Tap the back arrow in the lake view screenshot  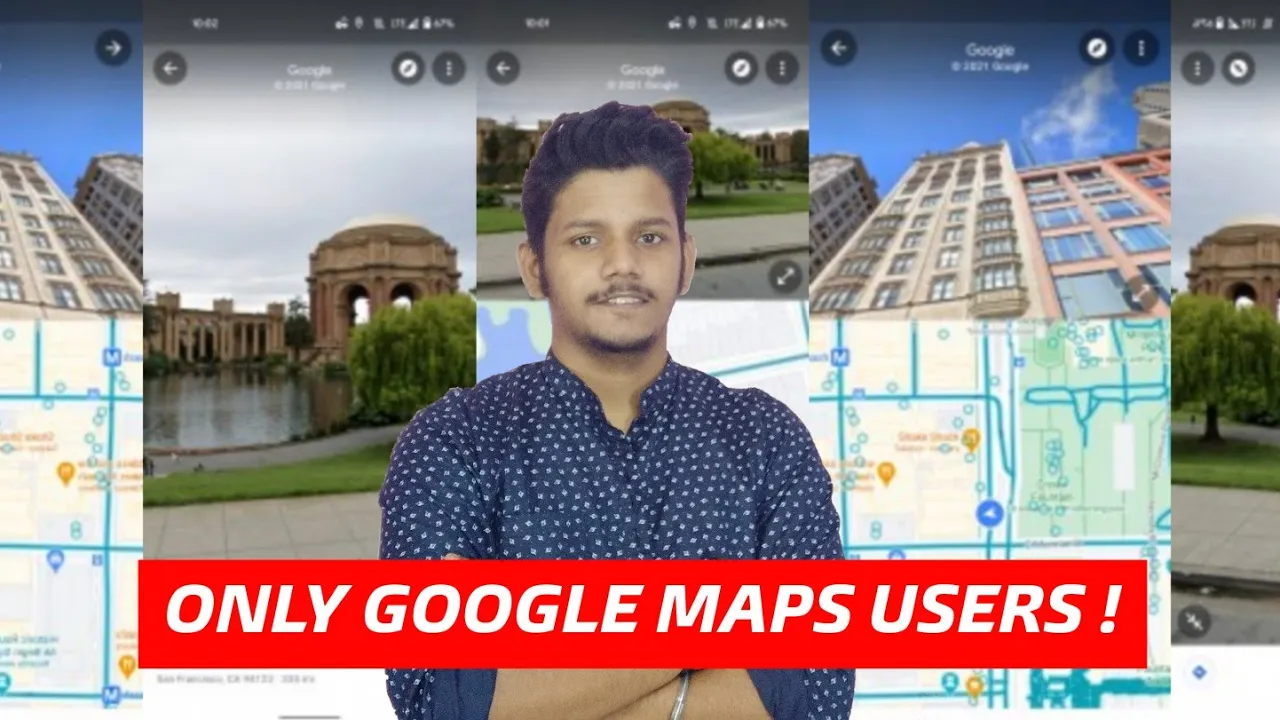pos(170,68)
